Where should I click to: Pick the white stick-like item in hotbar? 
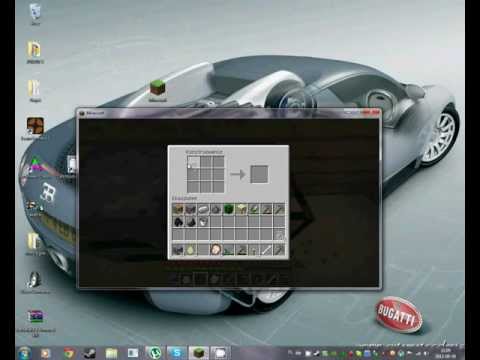pos(266,250)
